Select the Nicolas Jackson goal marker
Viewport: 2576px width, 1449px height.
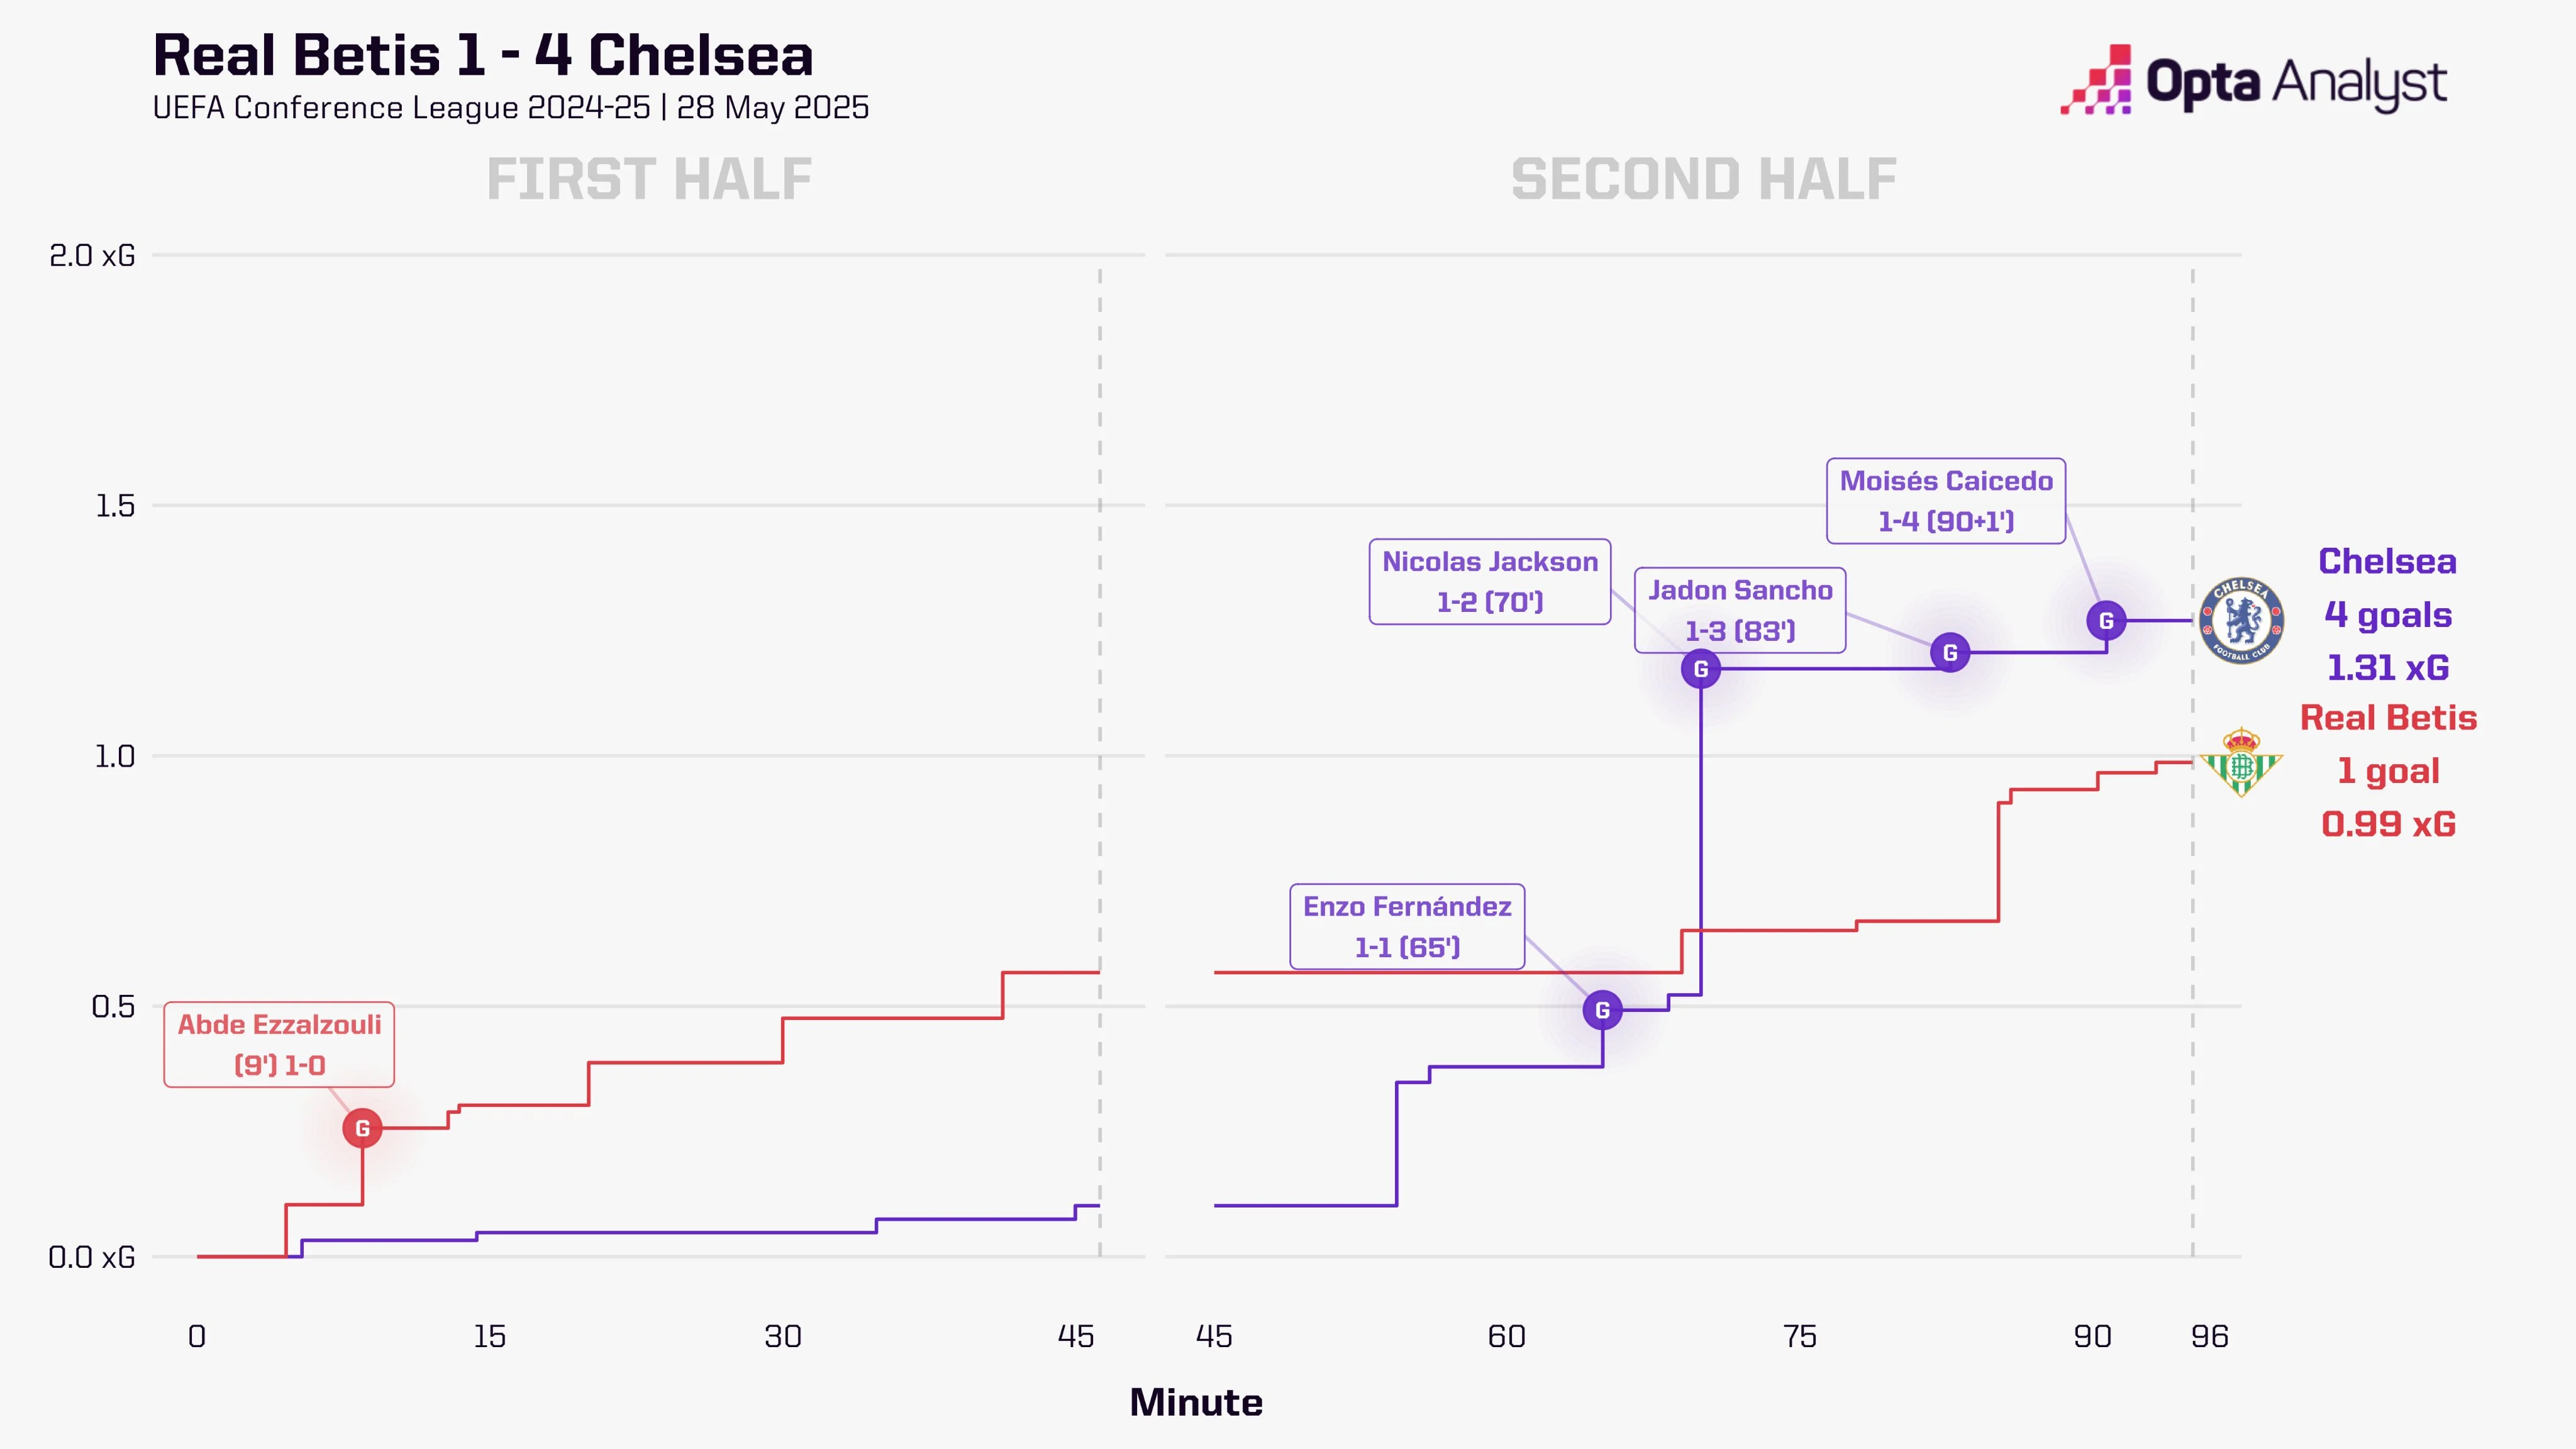click(x=1700, y=669)
